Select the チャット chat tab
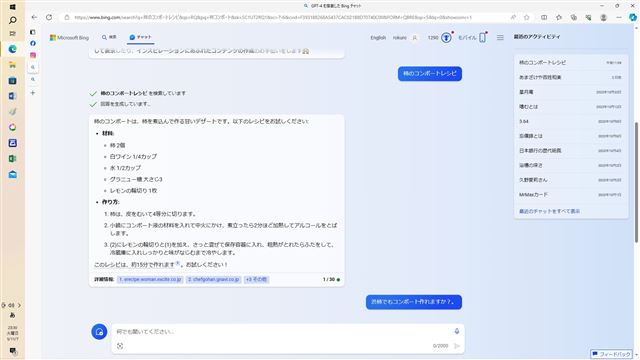This screenshot has height=360, width=640. [140, 37]
